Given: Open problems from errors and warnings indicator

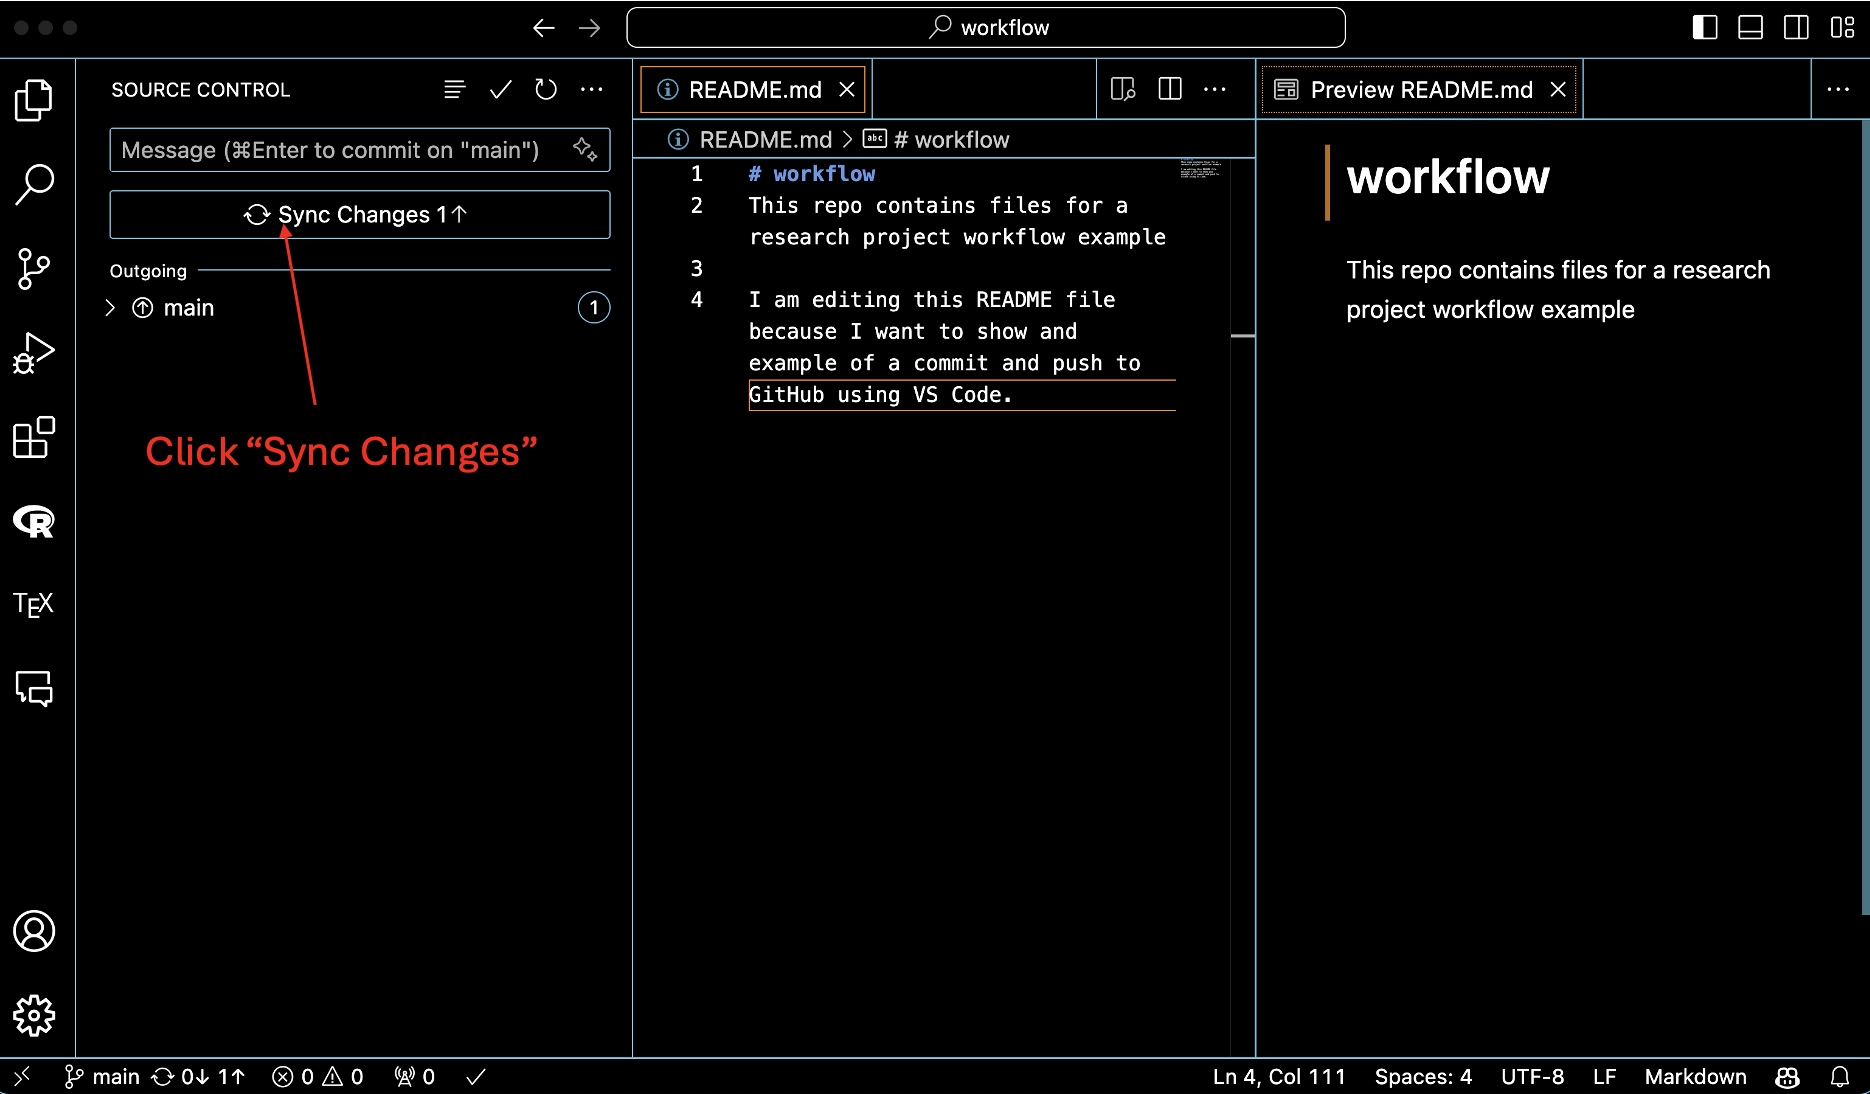Looking at the screenshot, I should (318, 1077).
